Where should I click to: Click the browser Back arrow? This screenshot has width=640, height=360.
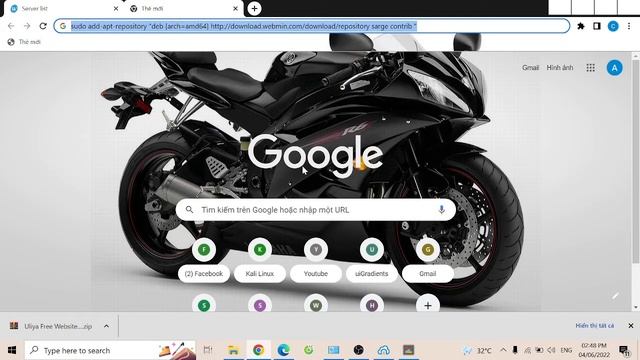(11, 26)
